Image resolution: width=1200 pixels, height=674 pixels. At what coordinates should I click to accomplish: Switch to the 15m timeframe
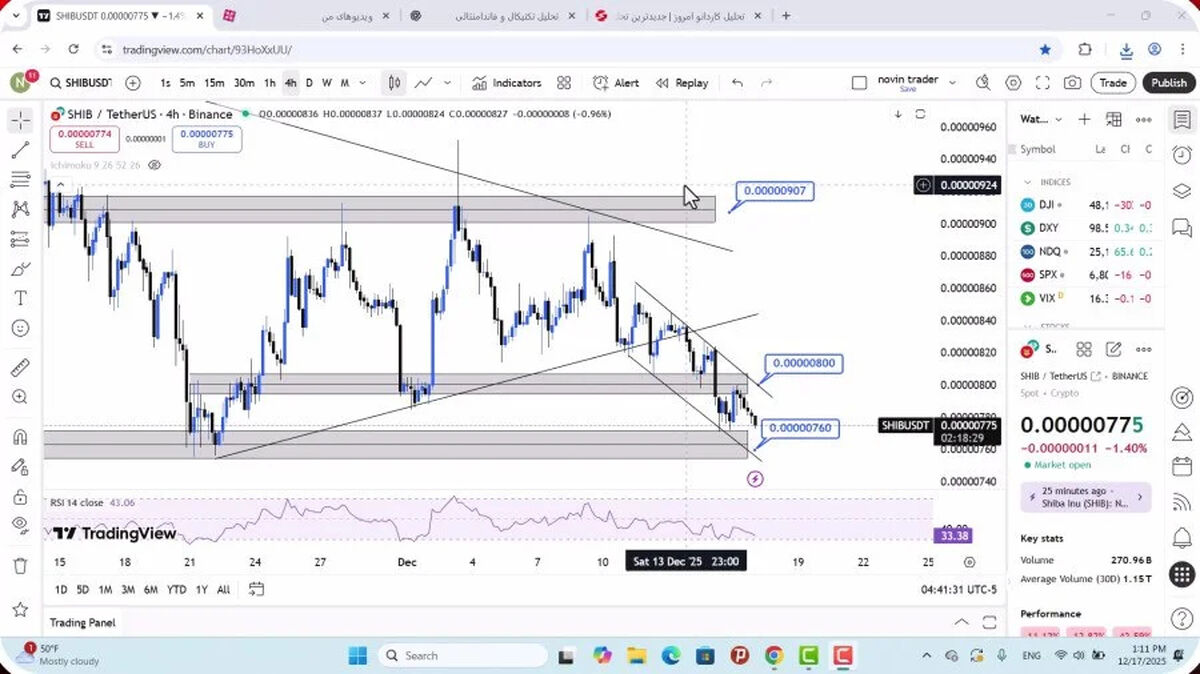214,83
